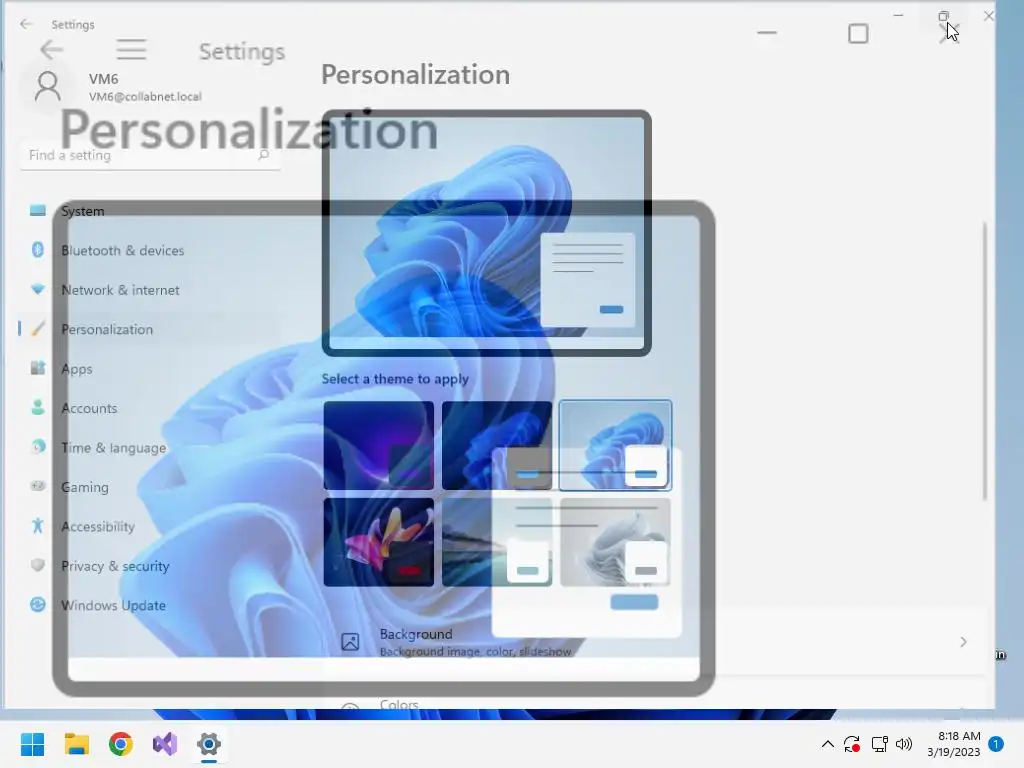1024x768 pixels.
Task: Select Personalization in the sidebar
Action: (149, 329)
